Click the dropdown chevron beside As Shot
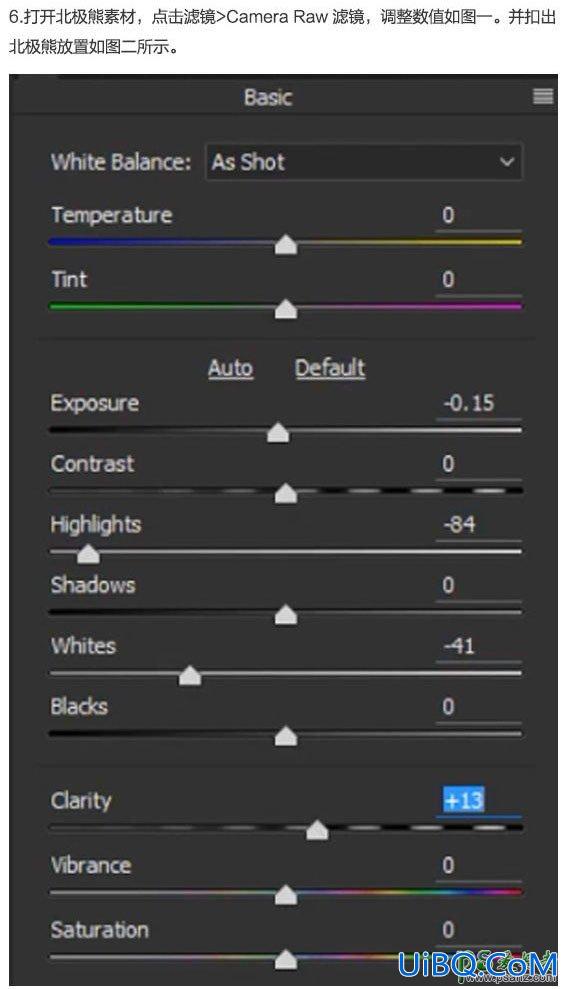Screen dimensions: 568x989 click(506, 162)
